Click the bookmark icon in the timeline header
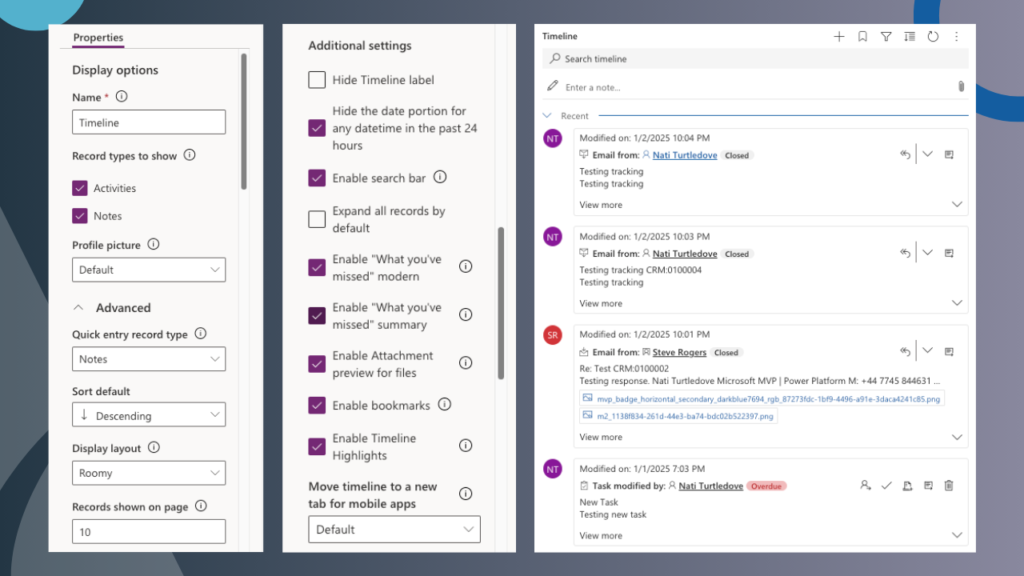This screenshot has width=1024, height=576. (862, 36)
